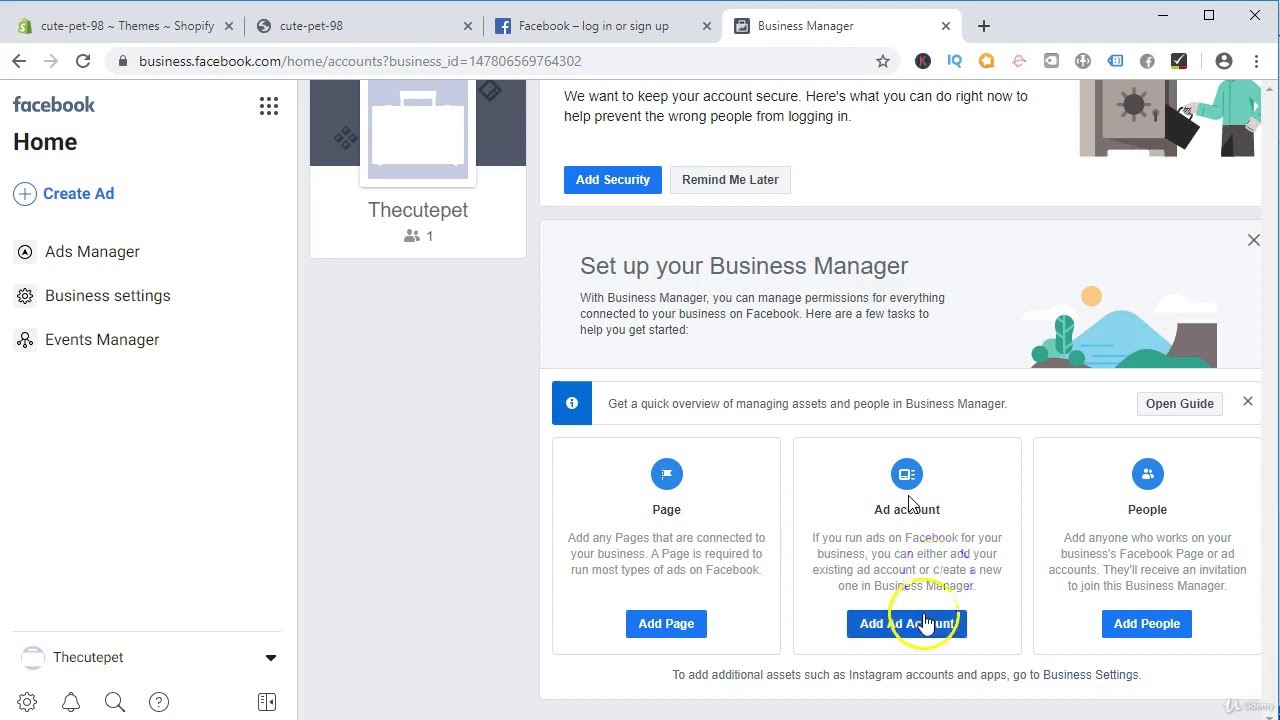Click the Create Ad plus icon
This screenshot has height=720, width=1280.
[x=25, y=194]
